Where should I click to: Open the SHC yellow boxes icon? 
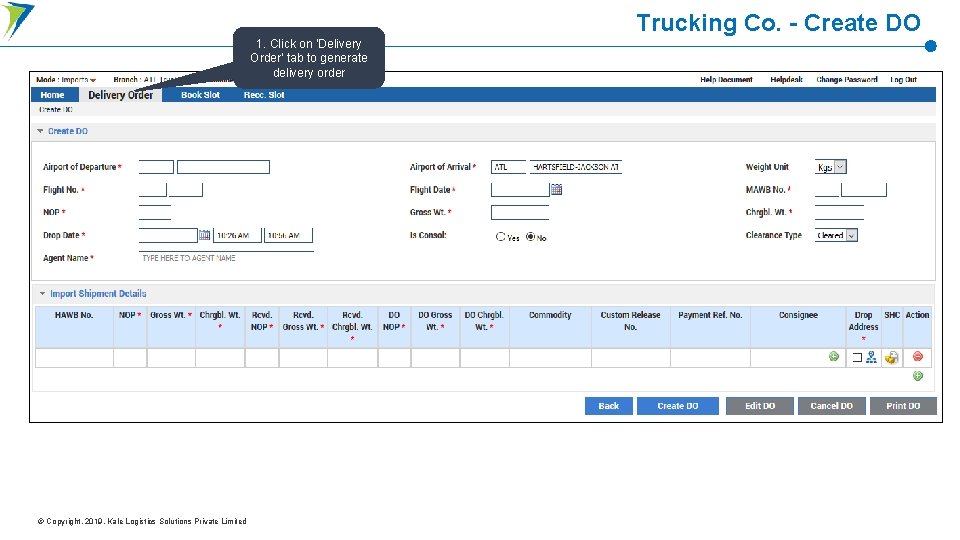point(891,358)
